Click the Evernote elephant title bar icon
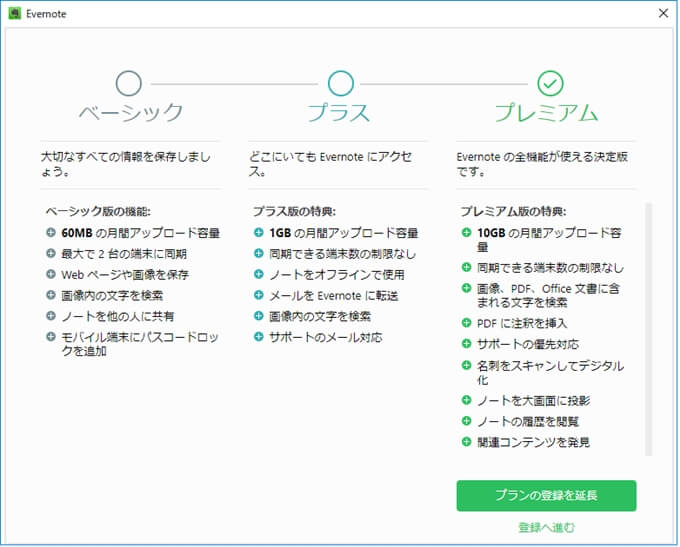 (x=15, y=13)
